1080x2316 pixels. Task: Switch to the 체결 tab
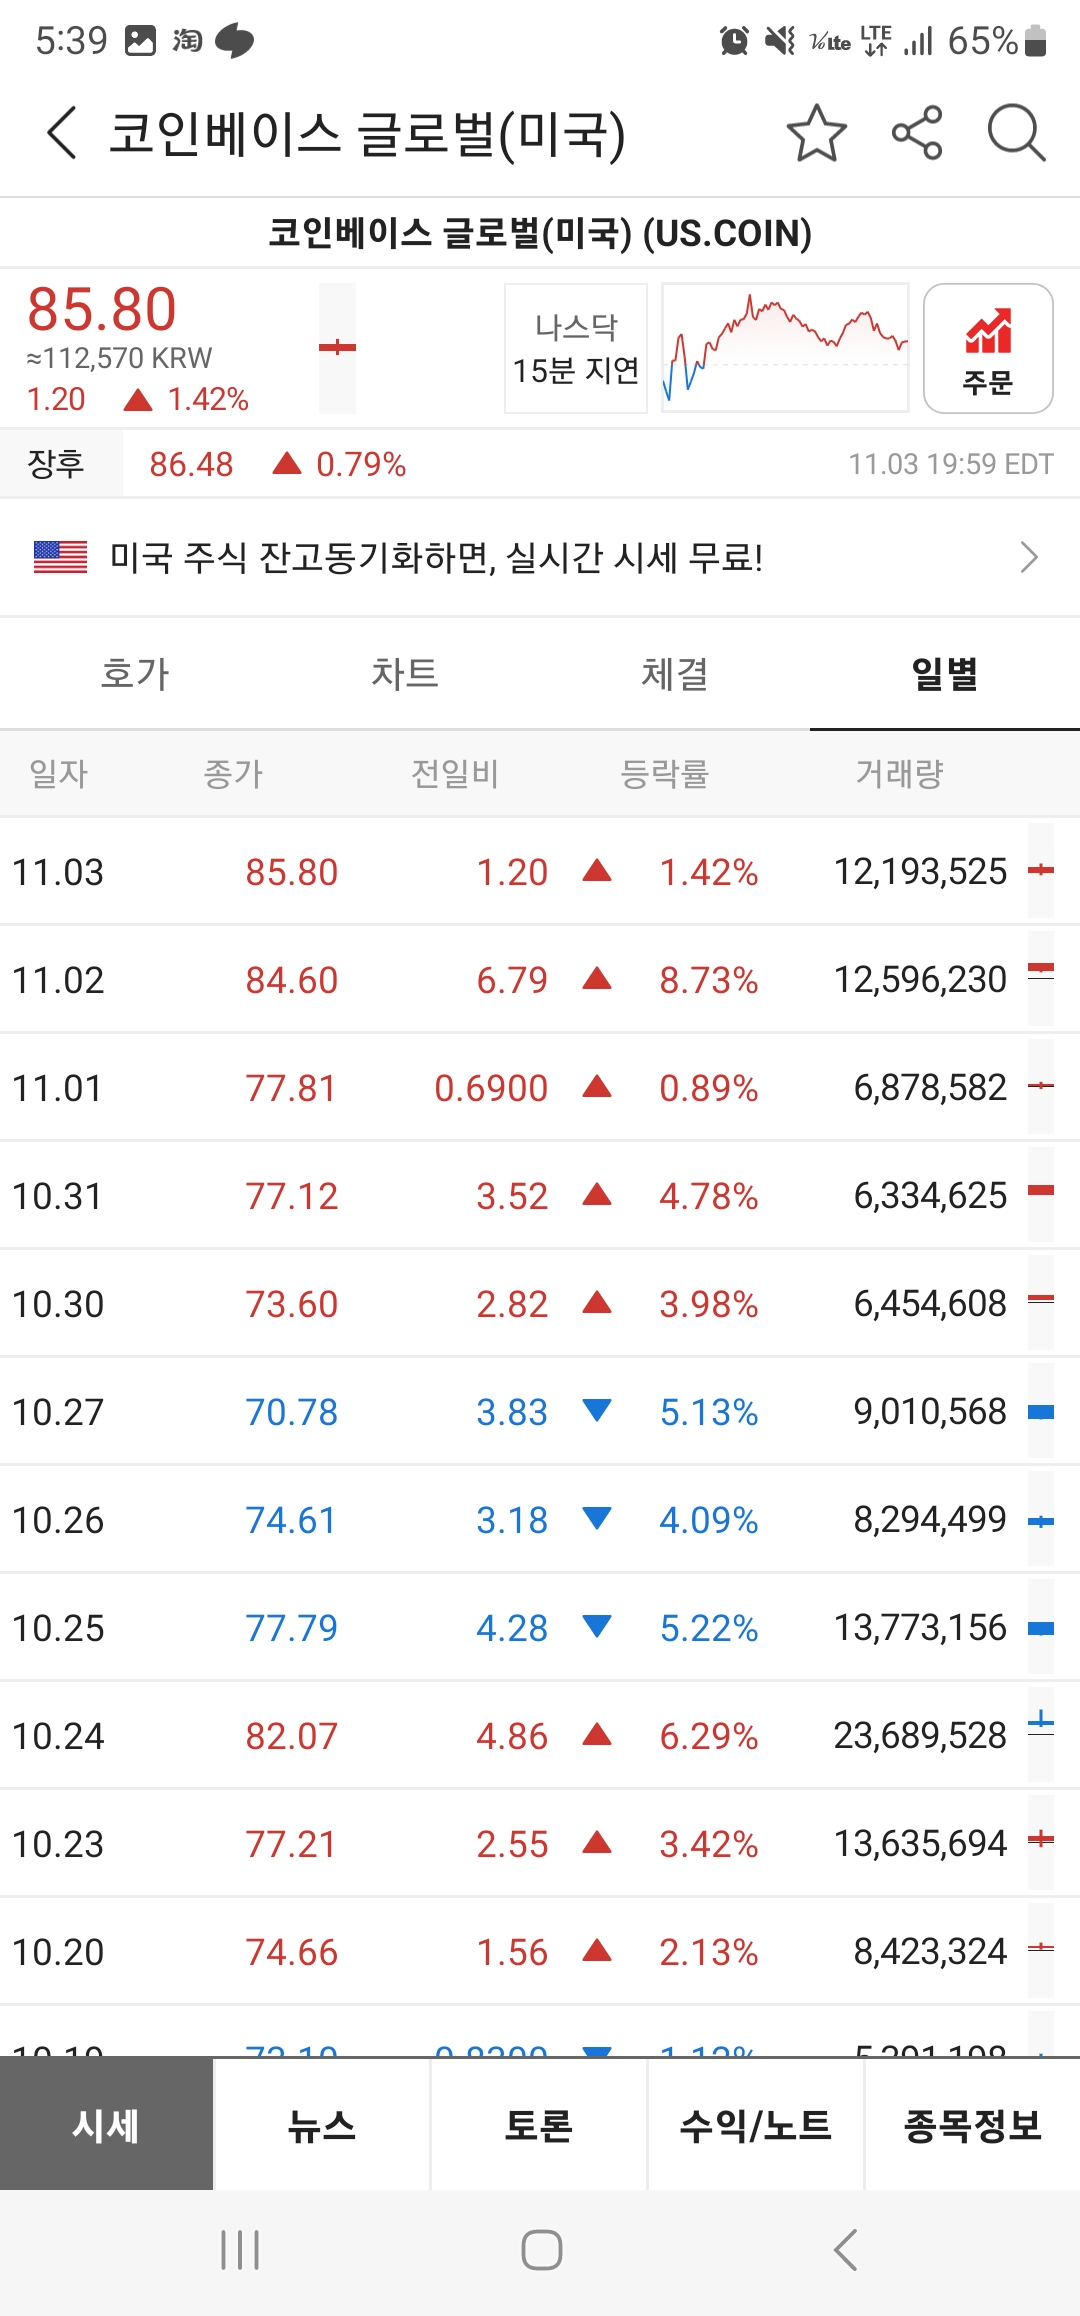(675, 674)
